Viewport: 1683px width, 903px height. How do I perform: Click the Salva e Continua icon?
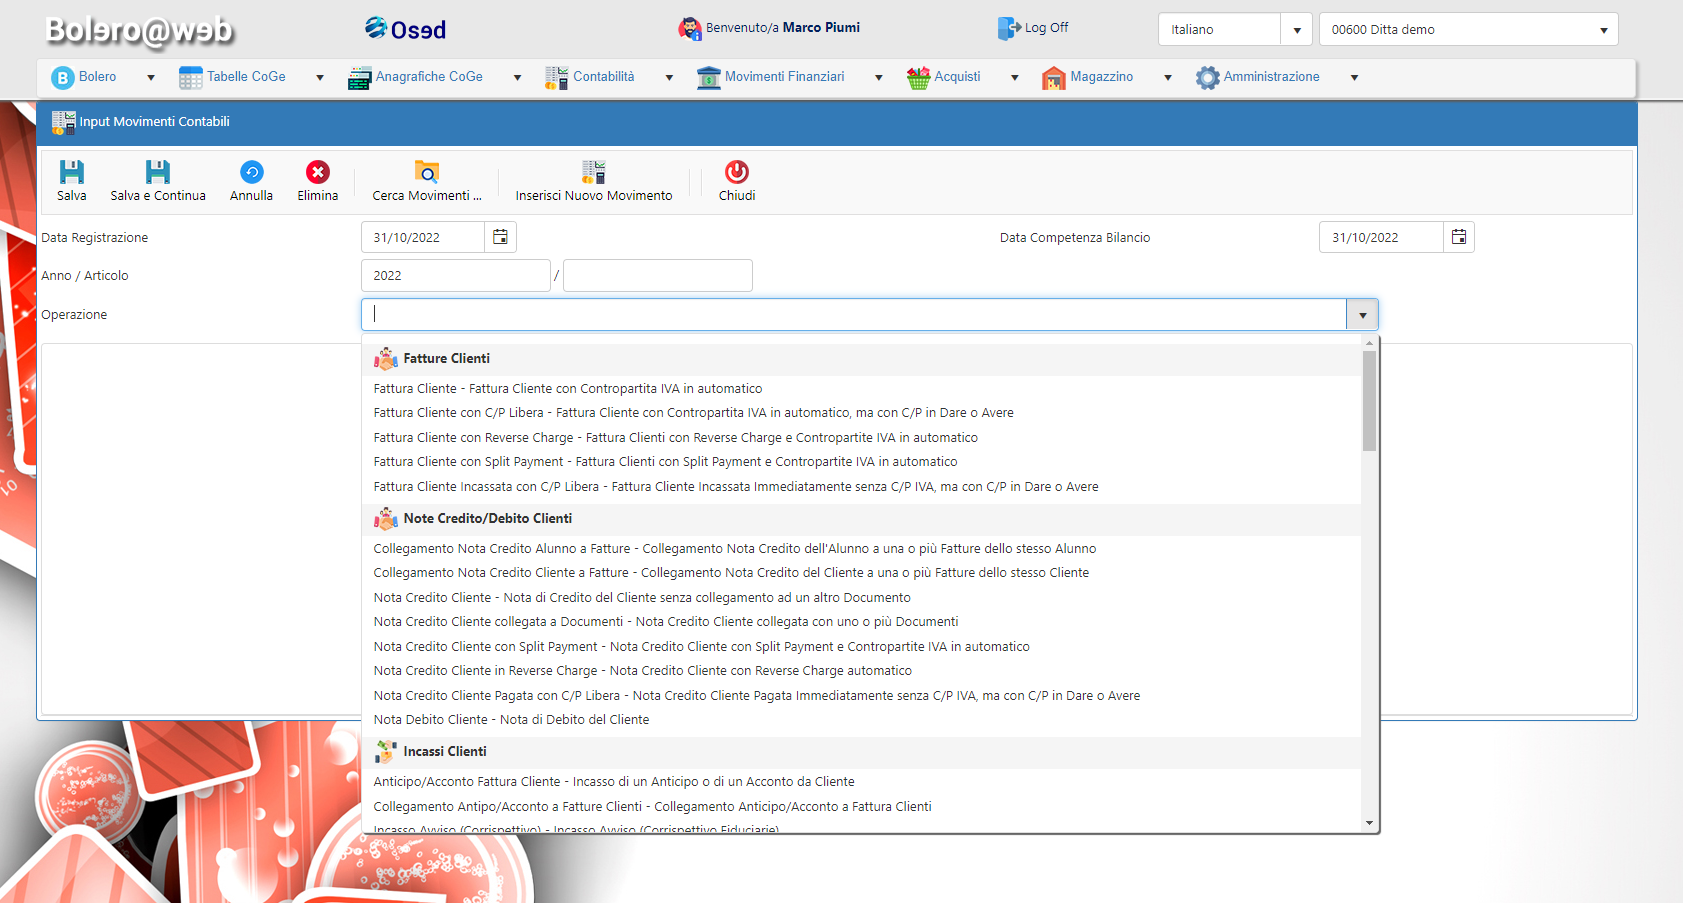coord(158,172)
